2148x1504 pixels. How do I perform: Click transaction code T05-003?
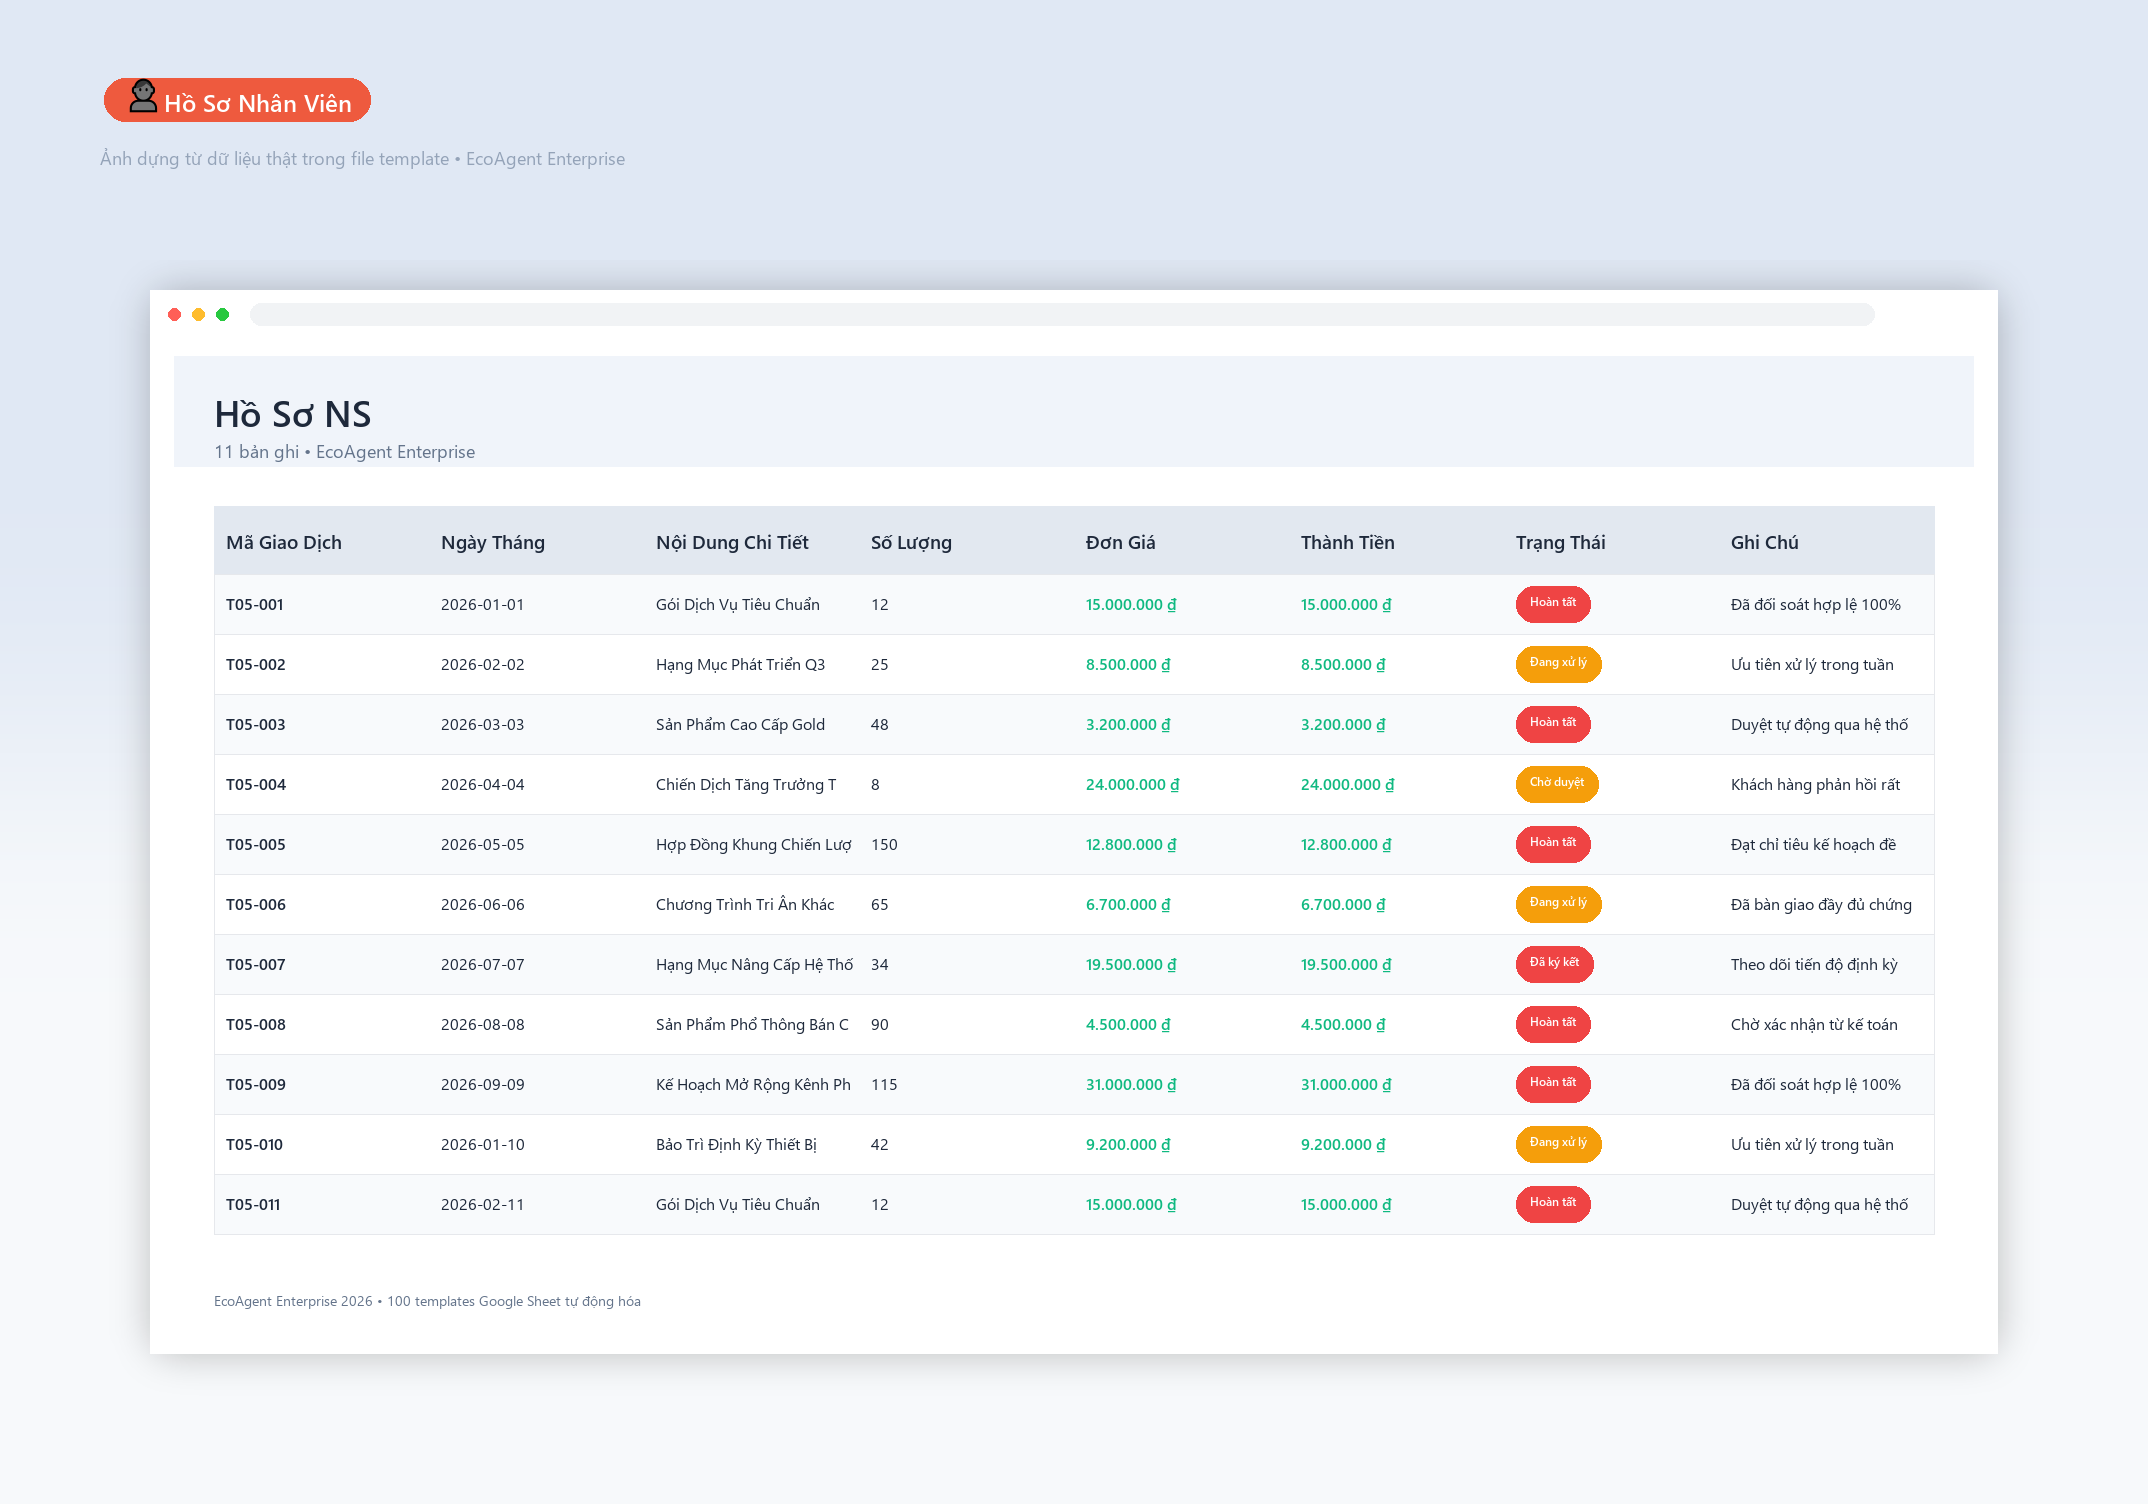coord(256,724)
